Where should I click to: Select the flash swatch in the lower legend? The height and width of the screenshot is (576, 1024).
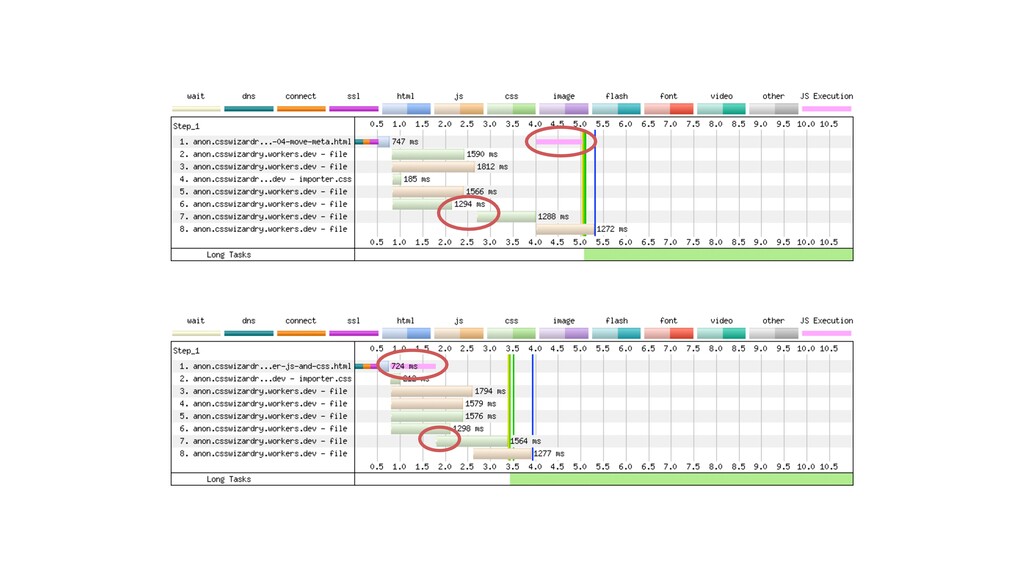(x=616, y=333)
